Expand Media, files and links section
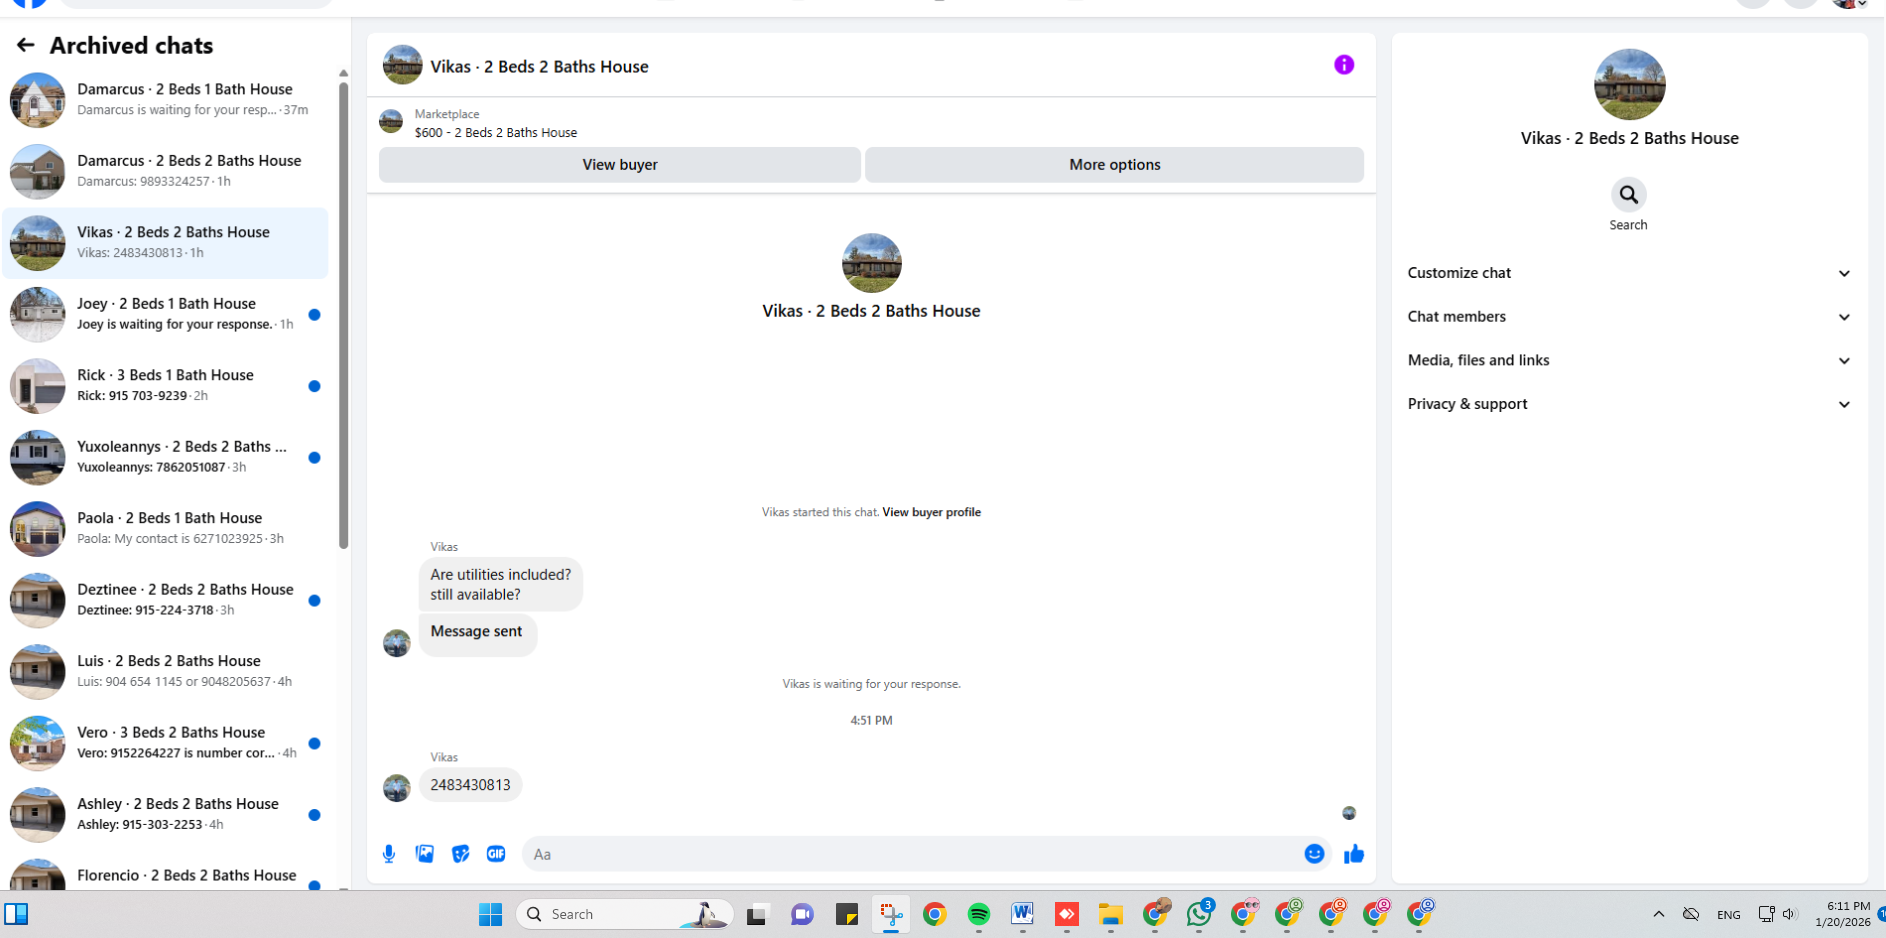Screen dimensions: 1886x938 pyautogui.click(x=1629, y=360)
